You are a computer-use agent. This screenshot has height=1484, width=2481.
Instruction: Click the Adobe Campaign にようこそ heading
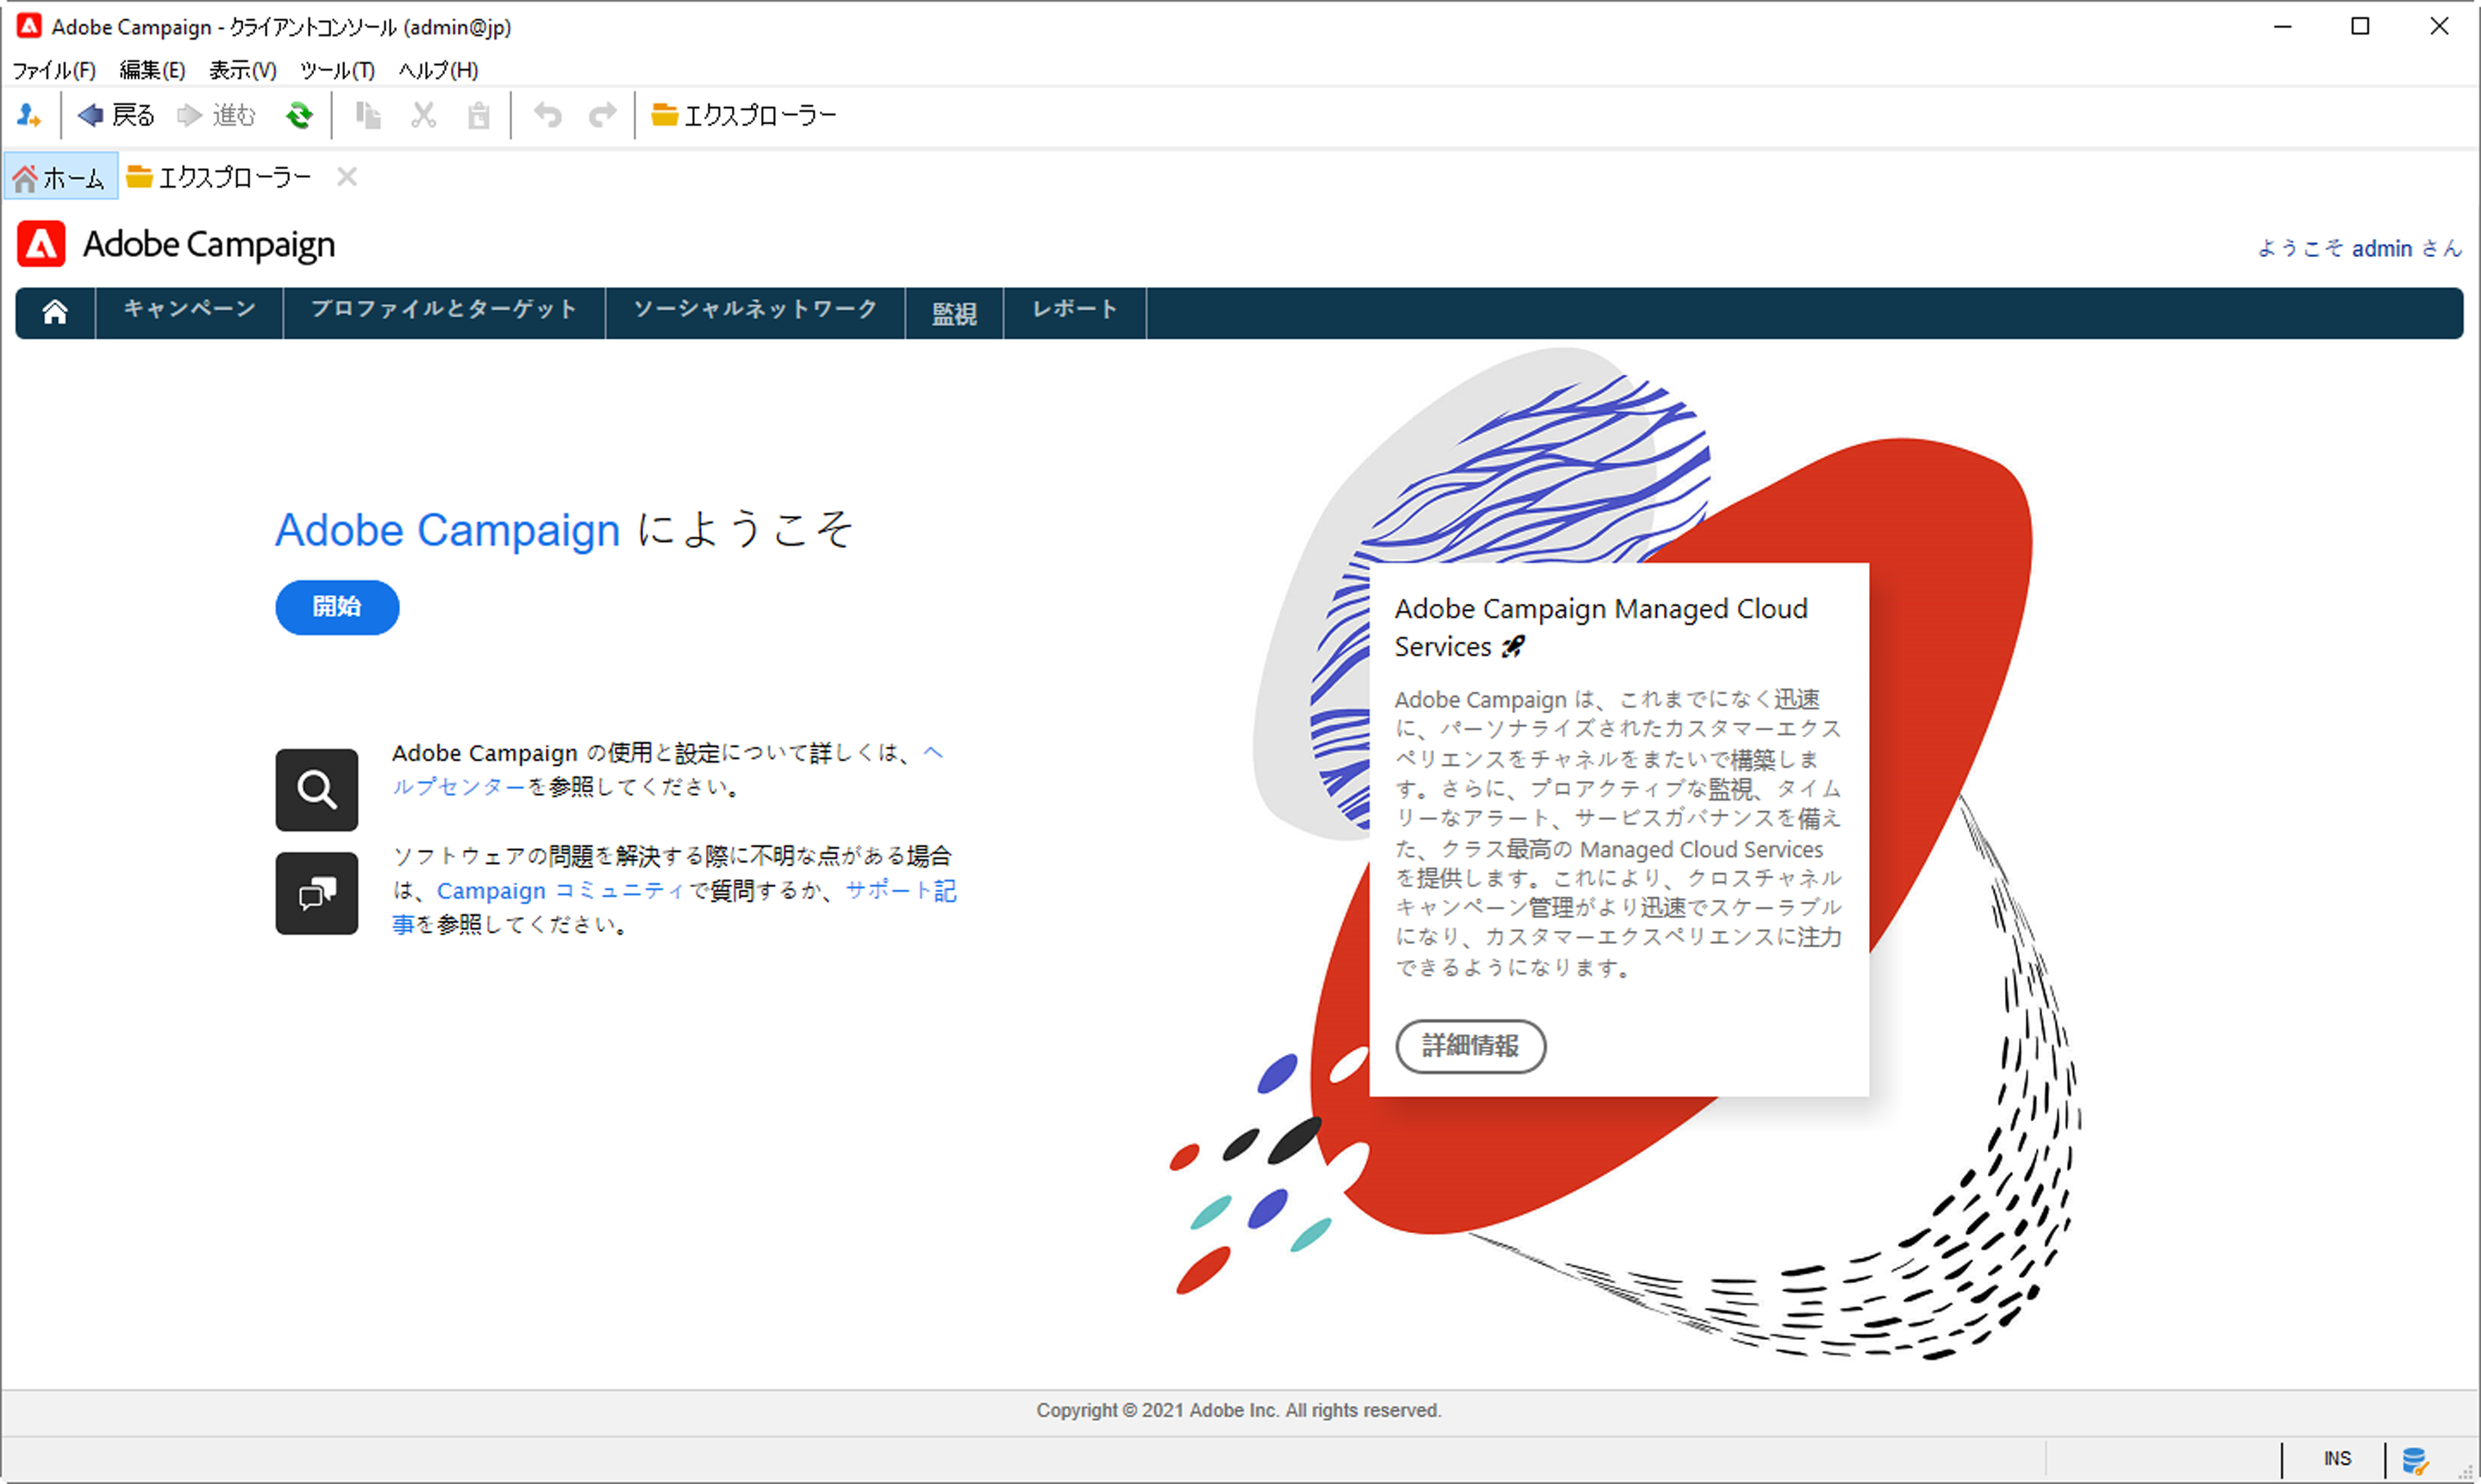[564, 529]
